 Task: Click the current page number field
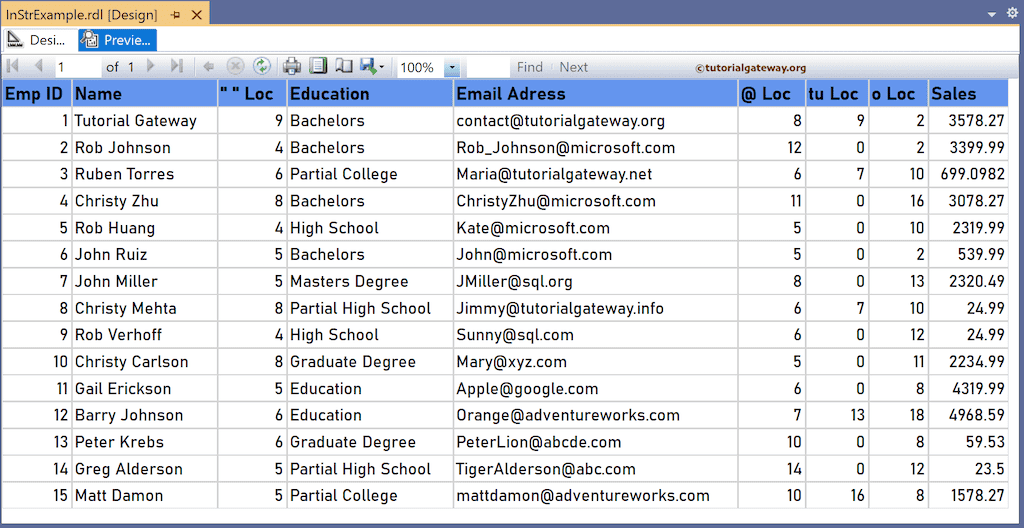(78, 67)
